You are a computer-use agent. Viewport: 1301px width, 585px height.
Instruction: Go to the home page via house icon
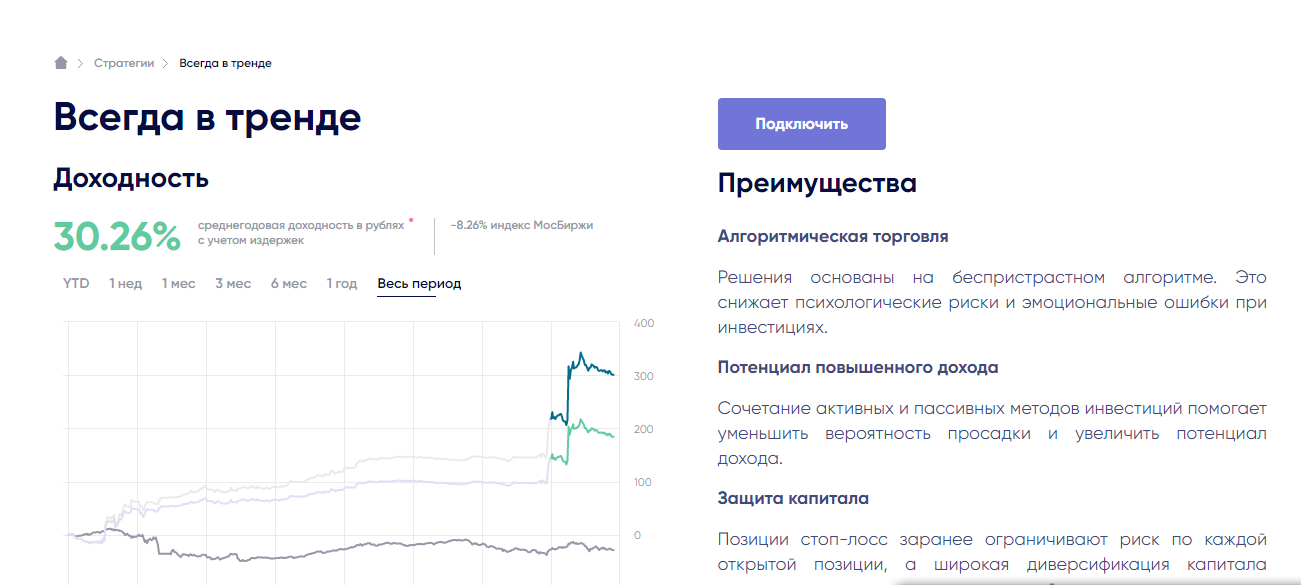tap(61, 63)
